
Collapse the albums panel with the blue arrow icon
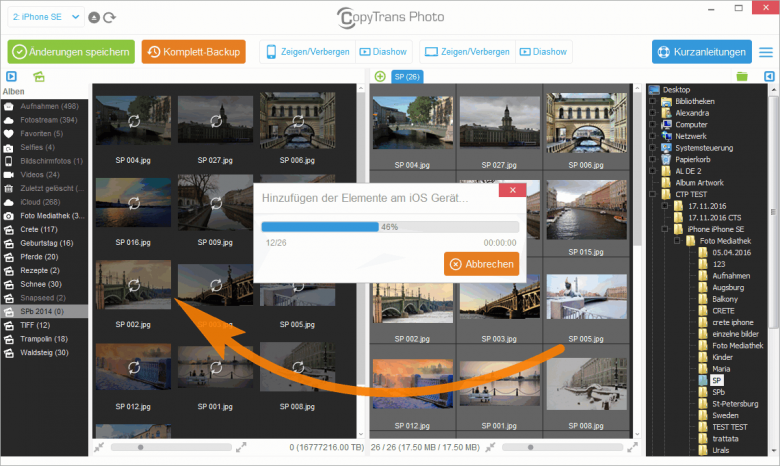coord(11,76)
